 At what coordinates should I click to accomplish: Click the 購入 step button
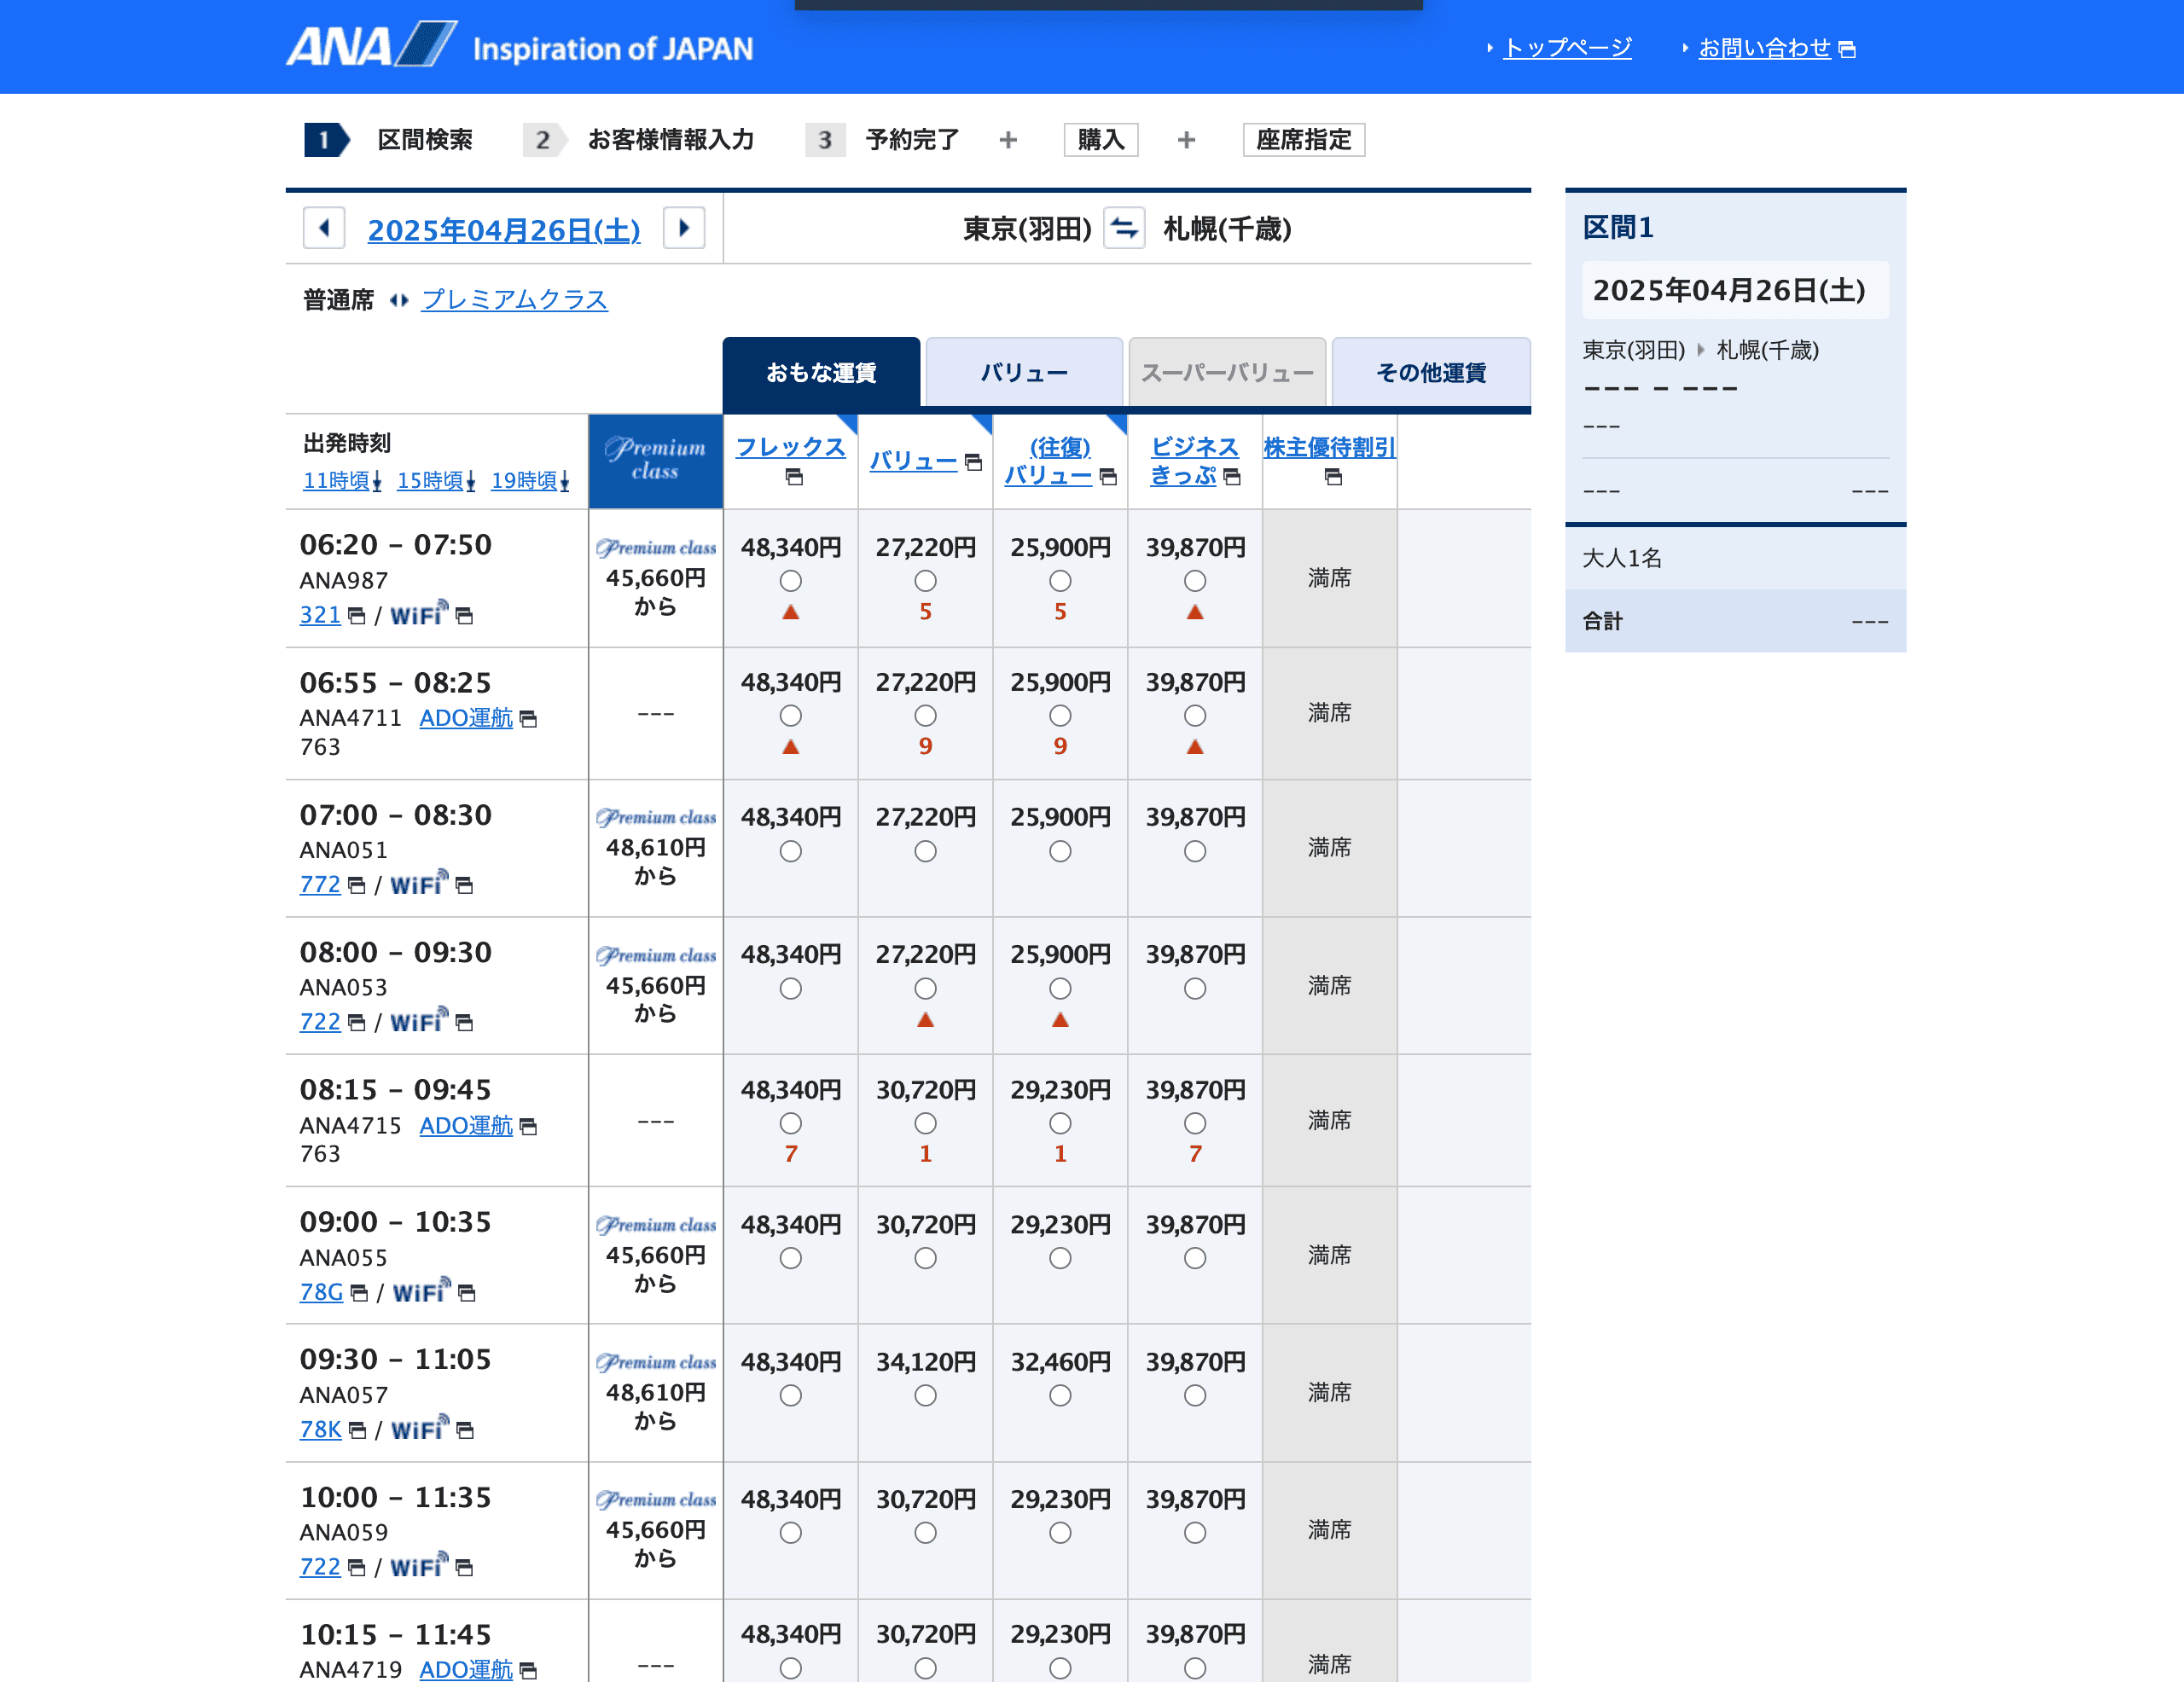[x=1100, y=140]
